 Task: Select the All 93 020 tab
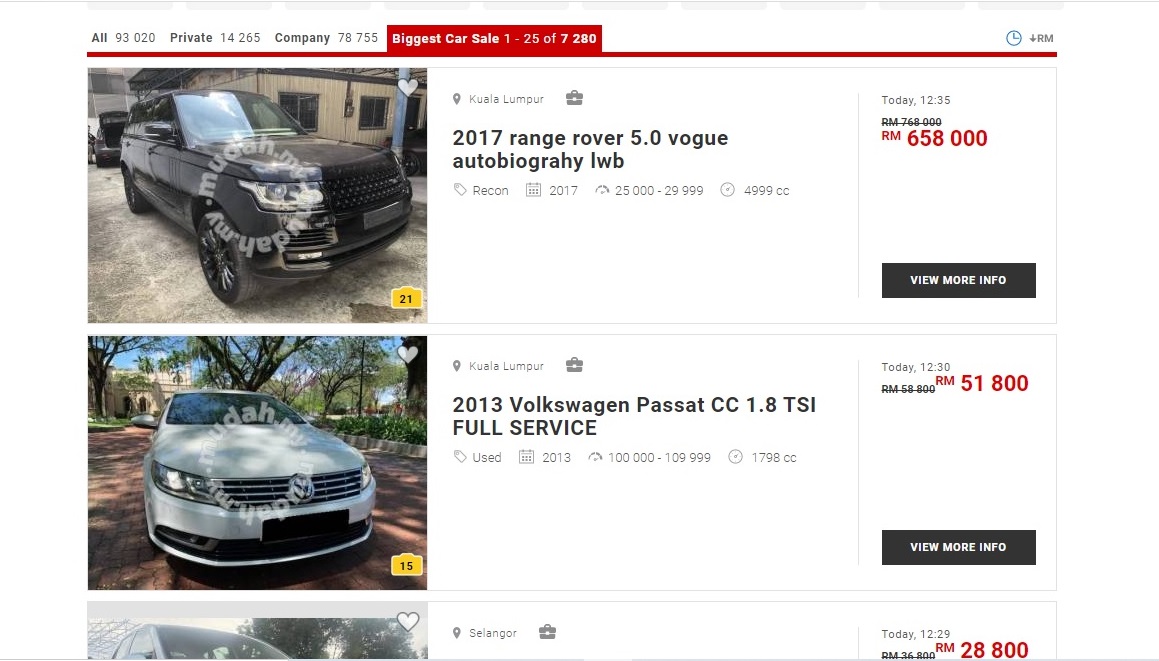click(123, 38)
